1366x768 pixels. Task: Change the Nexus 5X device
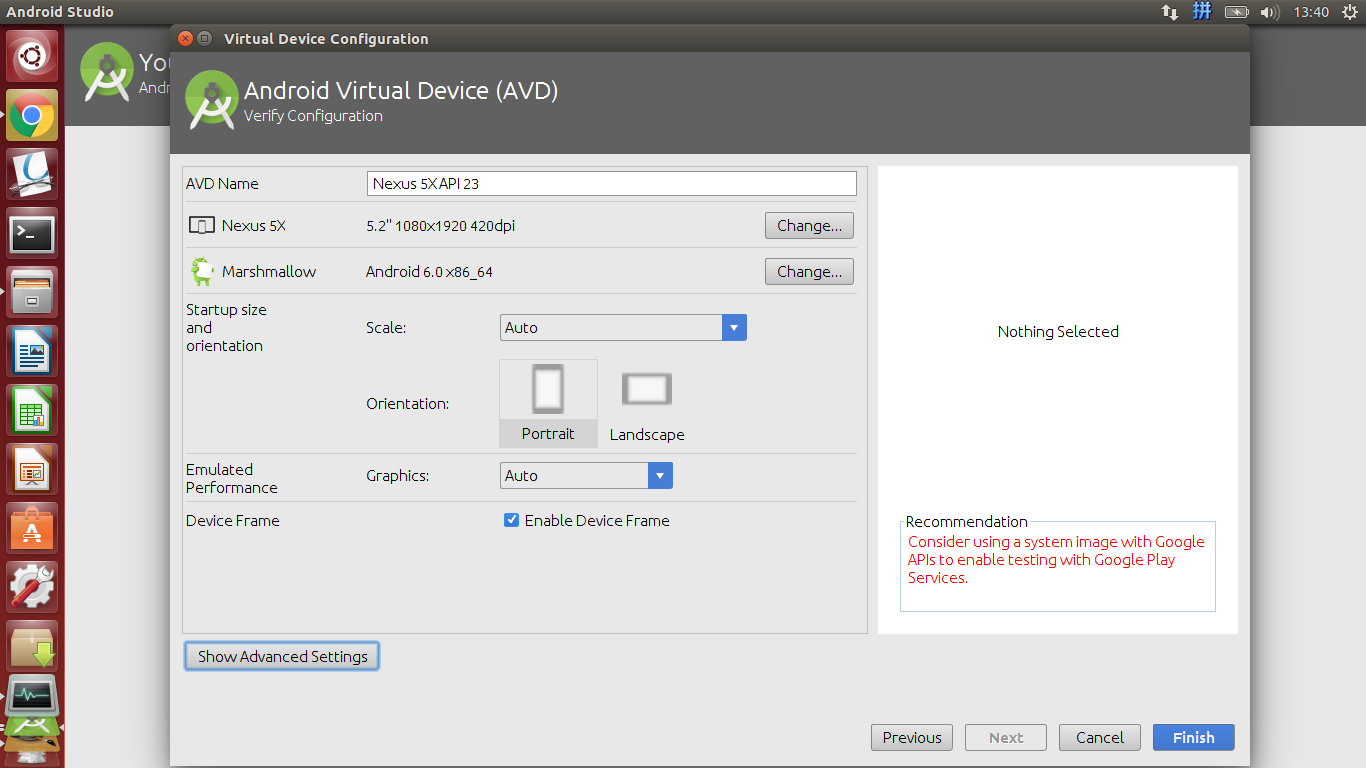(809, 226)
